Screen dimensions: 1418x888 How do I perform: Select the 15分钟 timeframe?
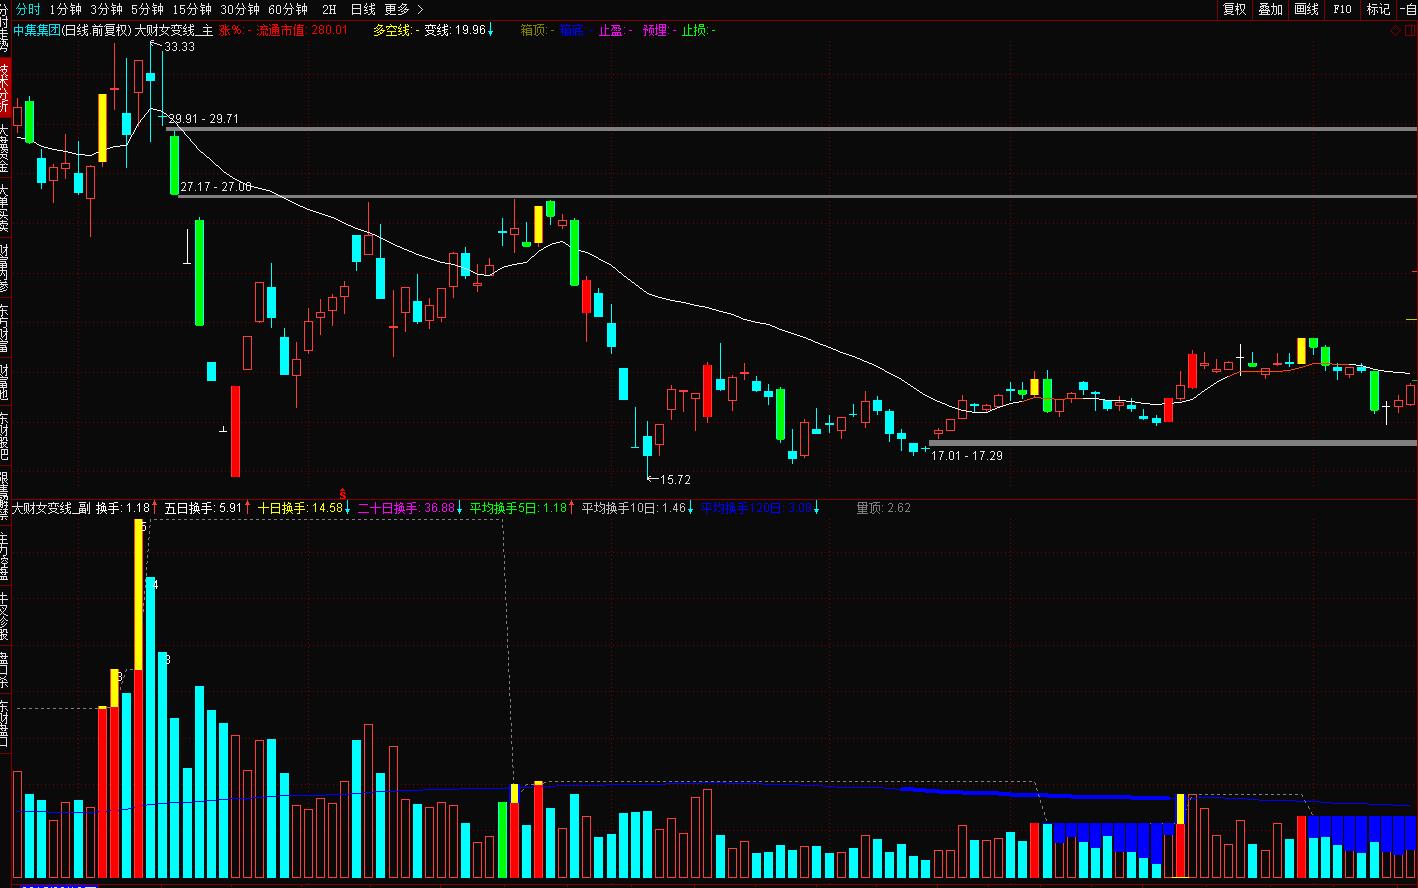[x=192, y=9]
